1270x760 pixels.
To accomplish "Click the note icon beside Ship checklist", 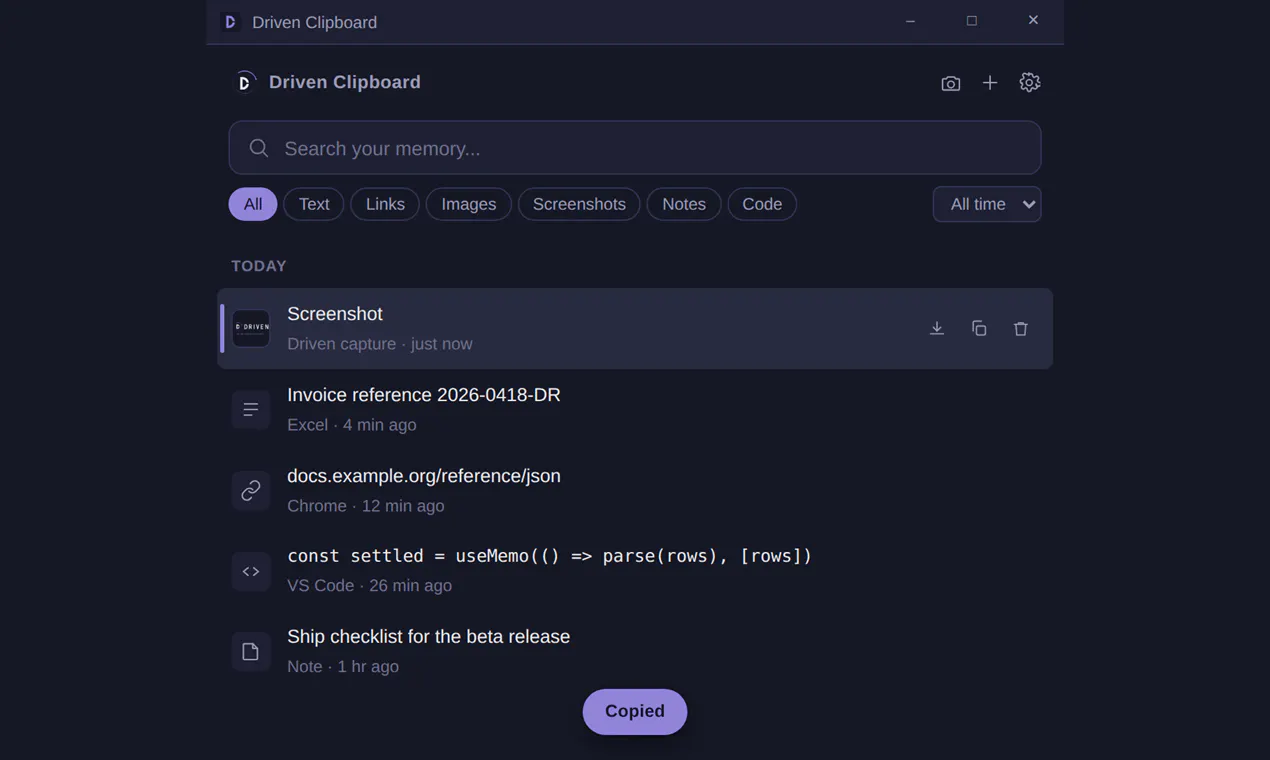I will coord(251,652).
